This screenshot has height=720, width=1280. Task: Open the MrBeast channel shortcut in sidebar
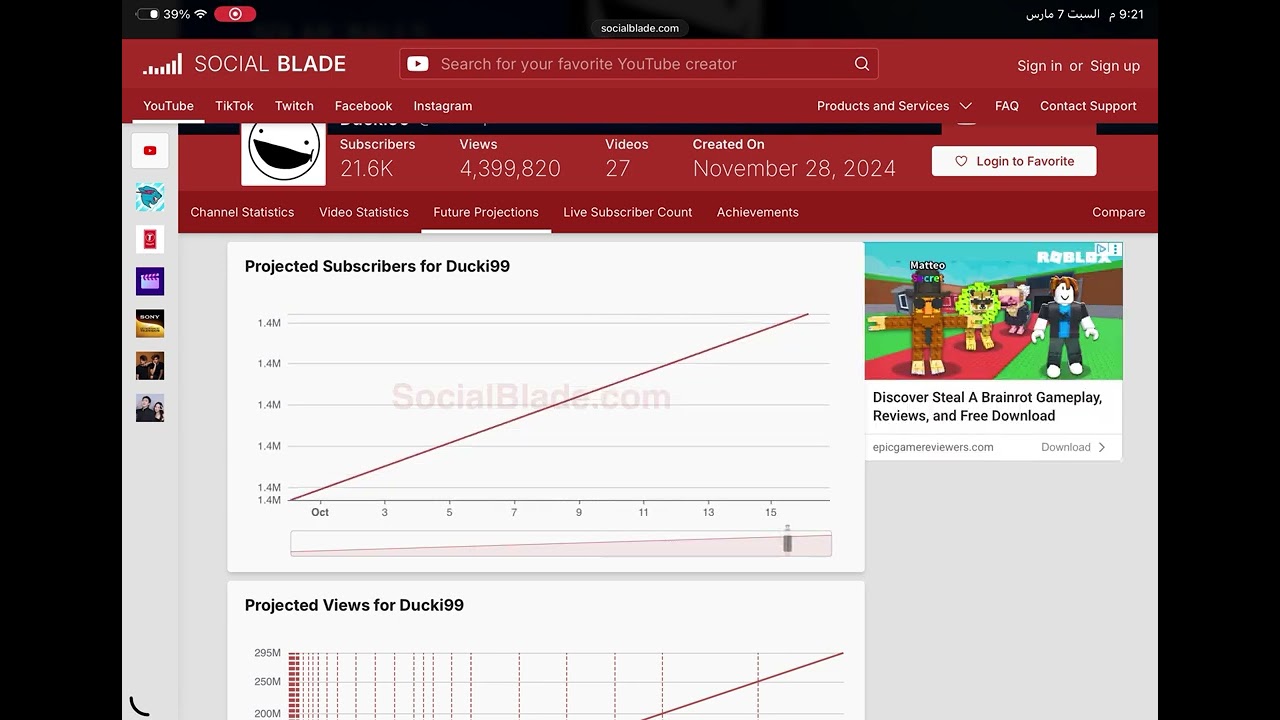point(150,197)
